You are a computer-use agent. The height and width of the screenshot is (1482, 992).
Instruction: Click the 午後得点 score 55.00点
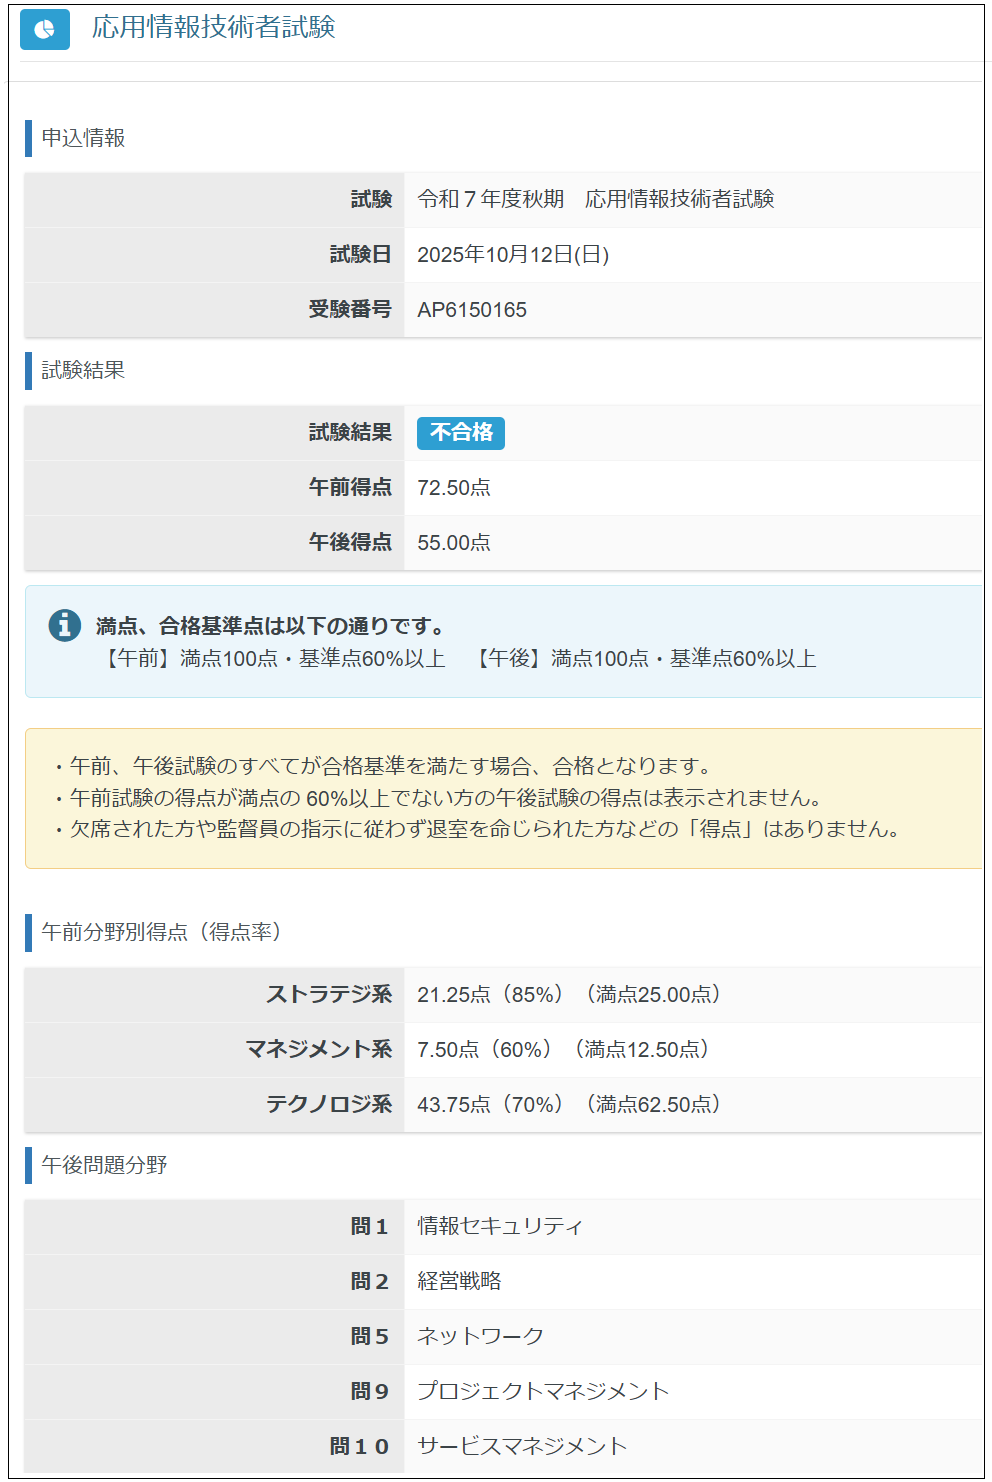tap(453, 543)
